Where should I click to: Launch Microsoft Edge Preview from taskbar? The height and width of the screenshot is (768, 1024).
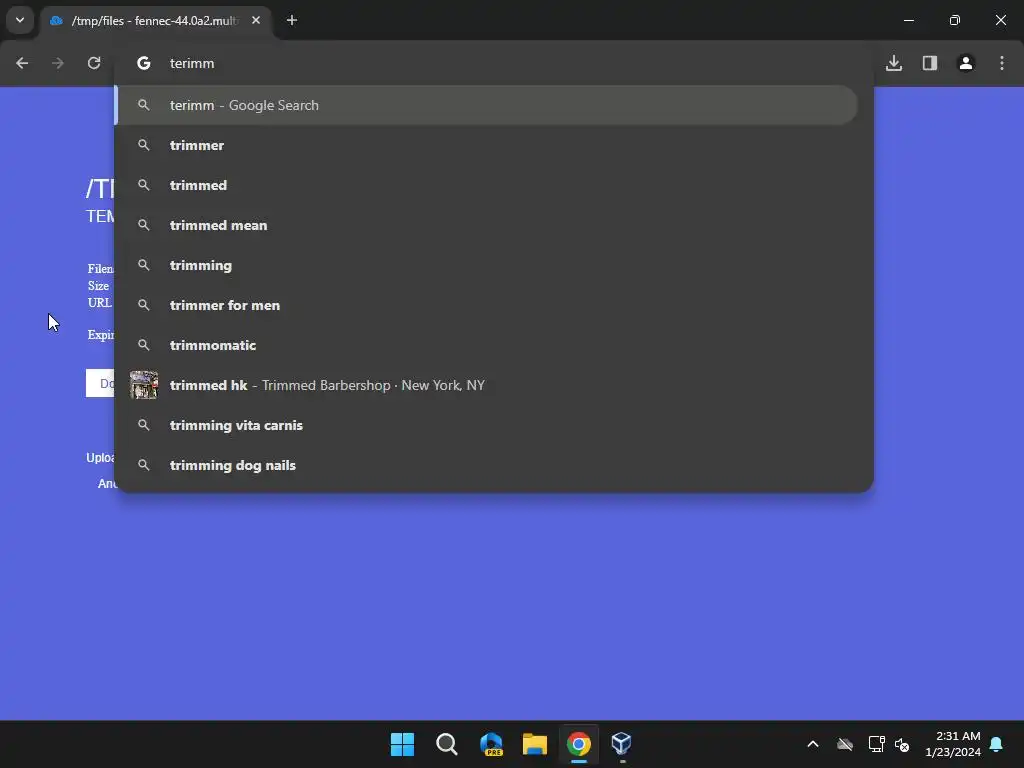[491, 744]
